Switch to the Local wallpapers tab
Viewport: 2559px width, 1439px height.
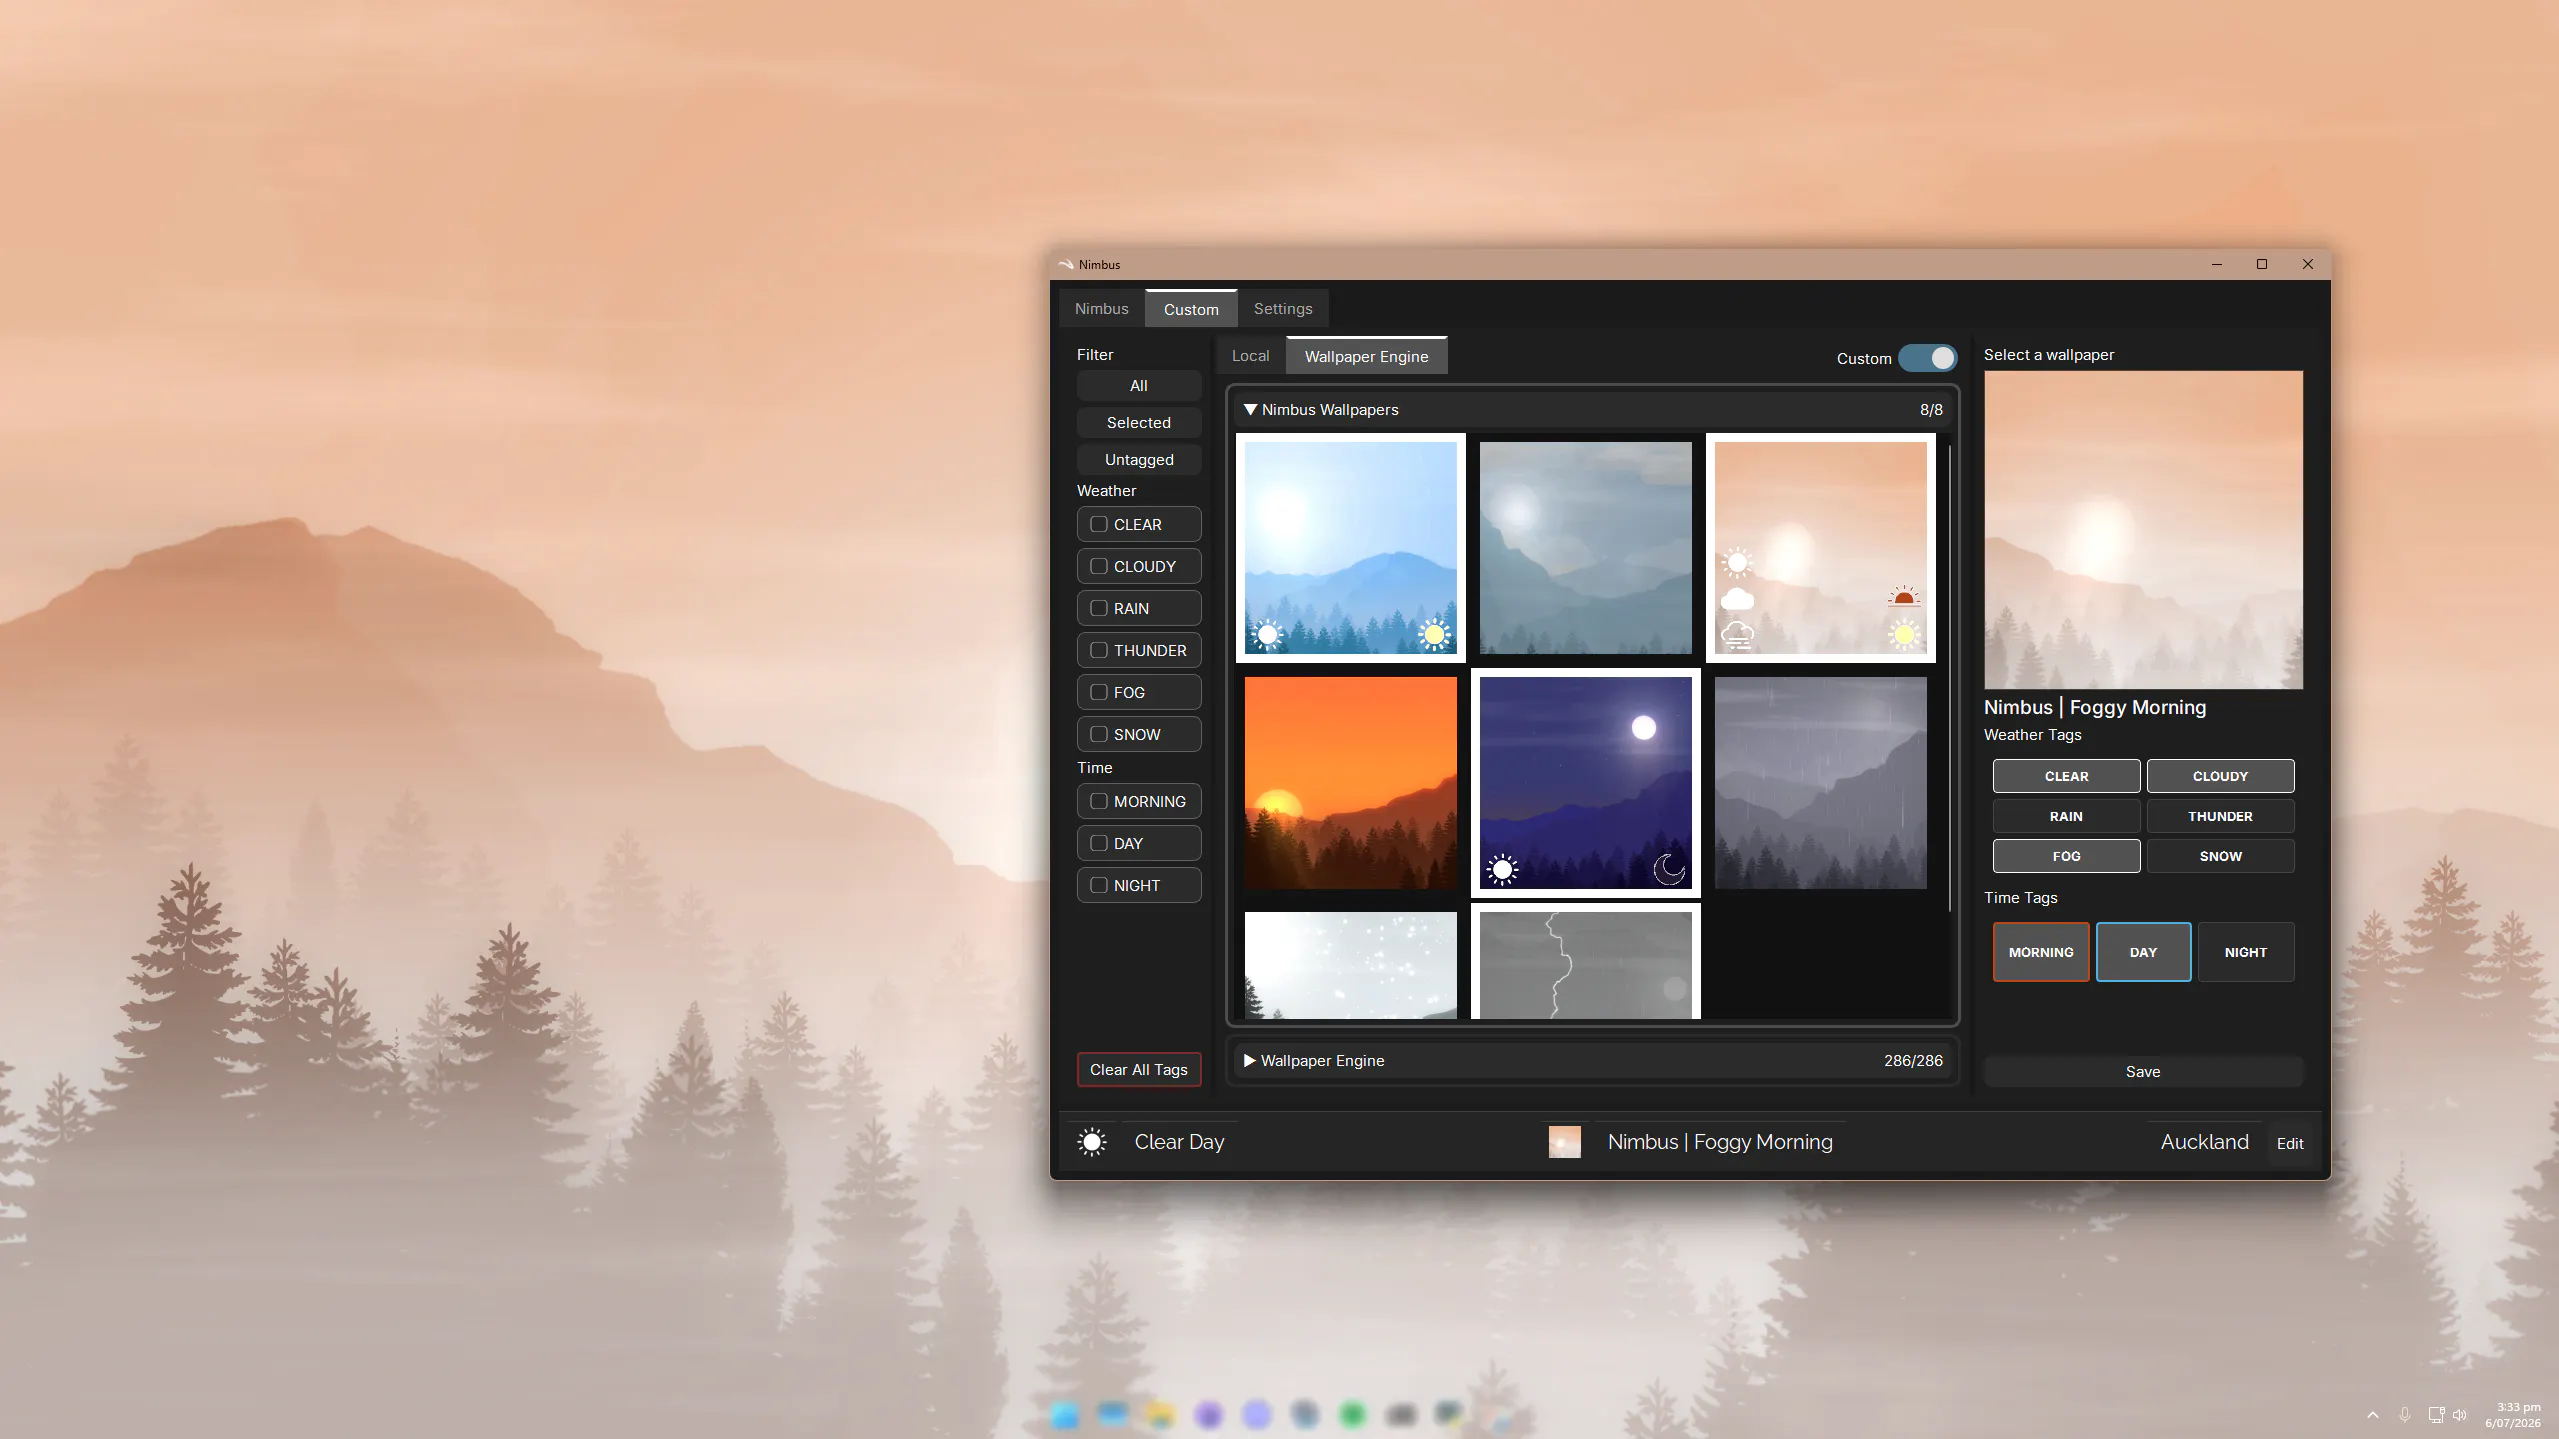[x=1250, y=356]
